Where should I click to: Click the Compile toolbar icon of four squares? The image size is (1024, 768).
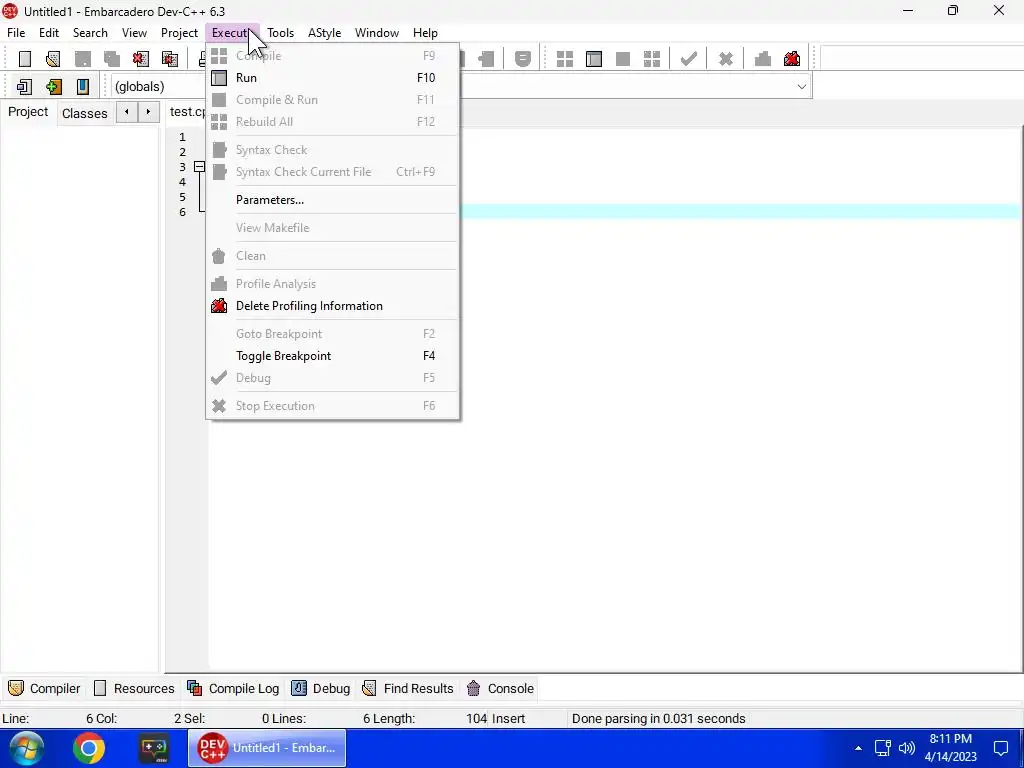[565, 59]
